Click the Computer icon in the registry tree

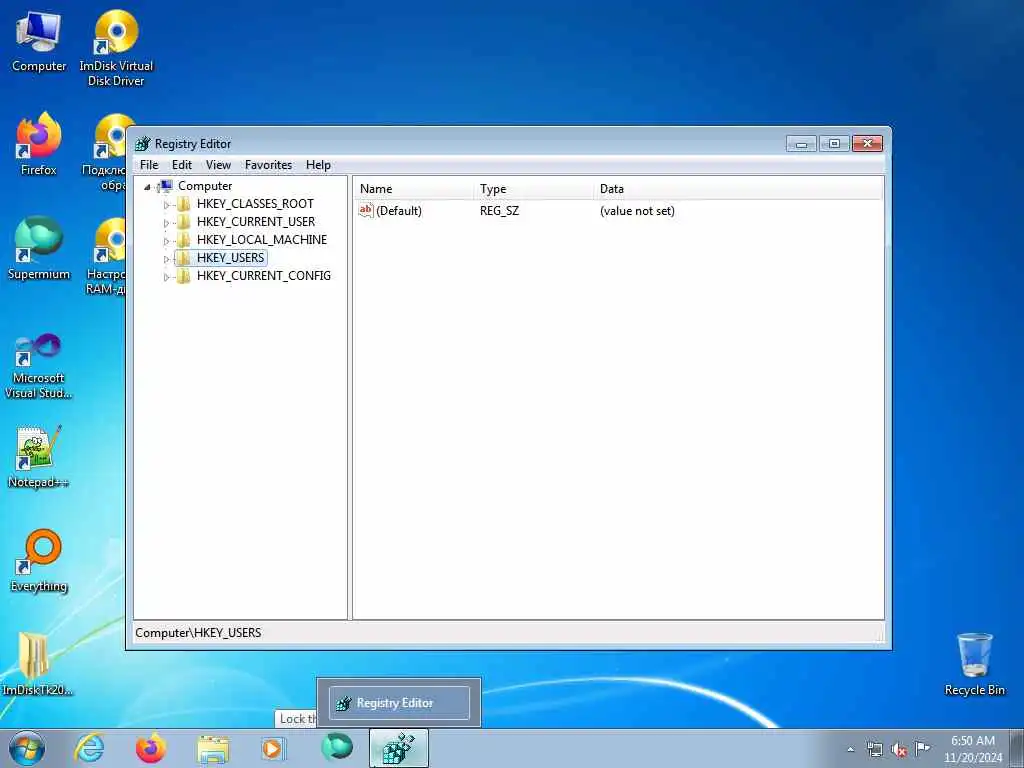(x=165, y=186)
